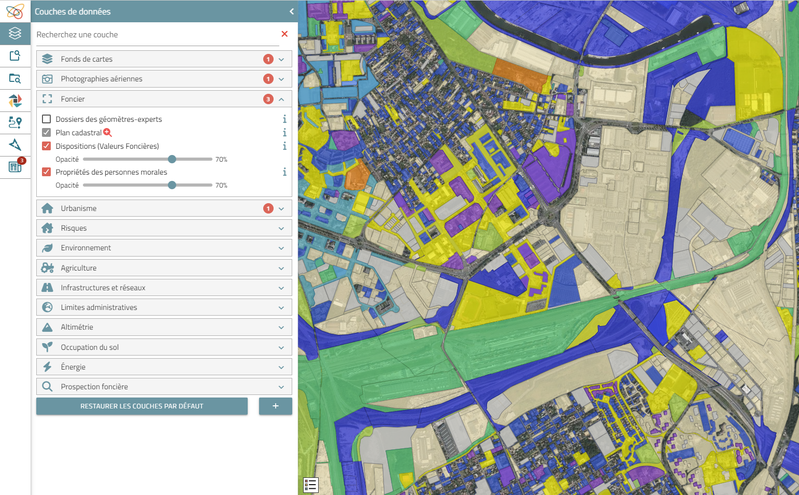Adjust the Dispositions opacity slider
The height and width of the screenshot is (495, 799).
[172, 159]
